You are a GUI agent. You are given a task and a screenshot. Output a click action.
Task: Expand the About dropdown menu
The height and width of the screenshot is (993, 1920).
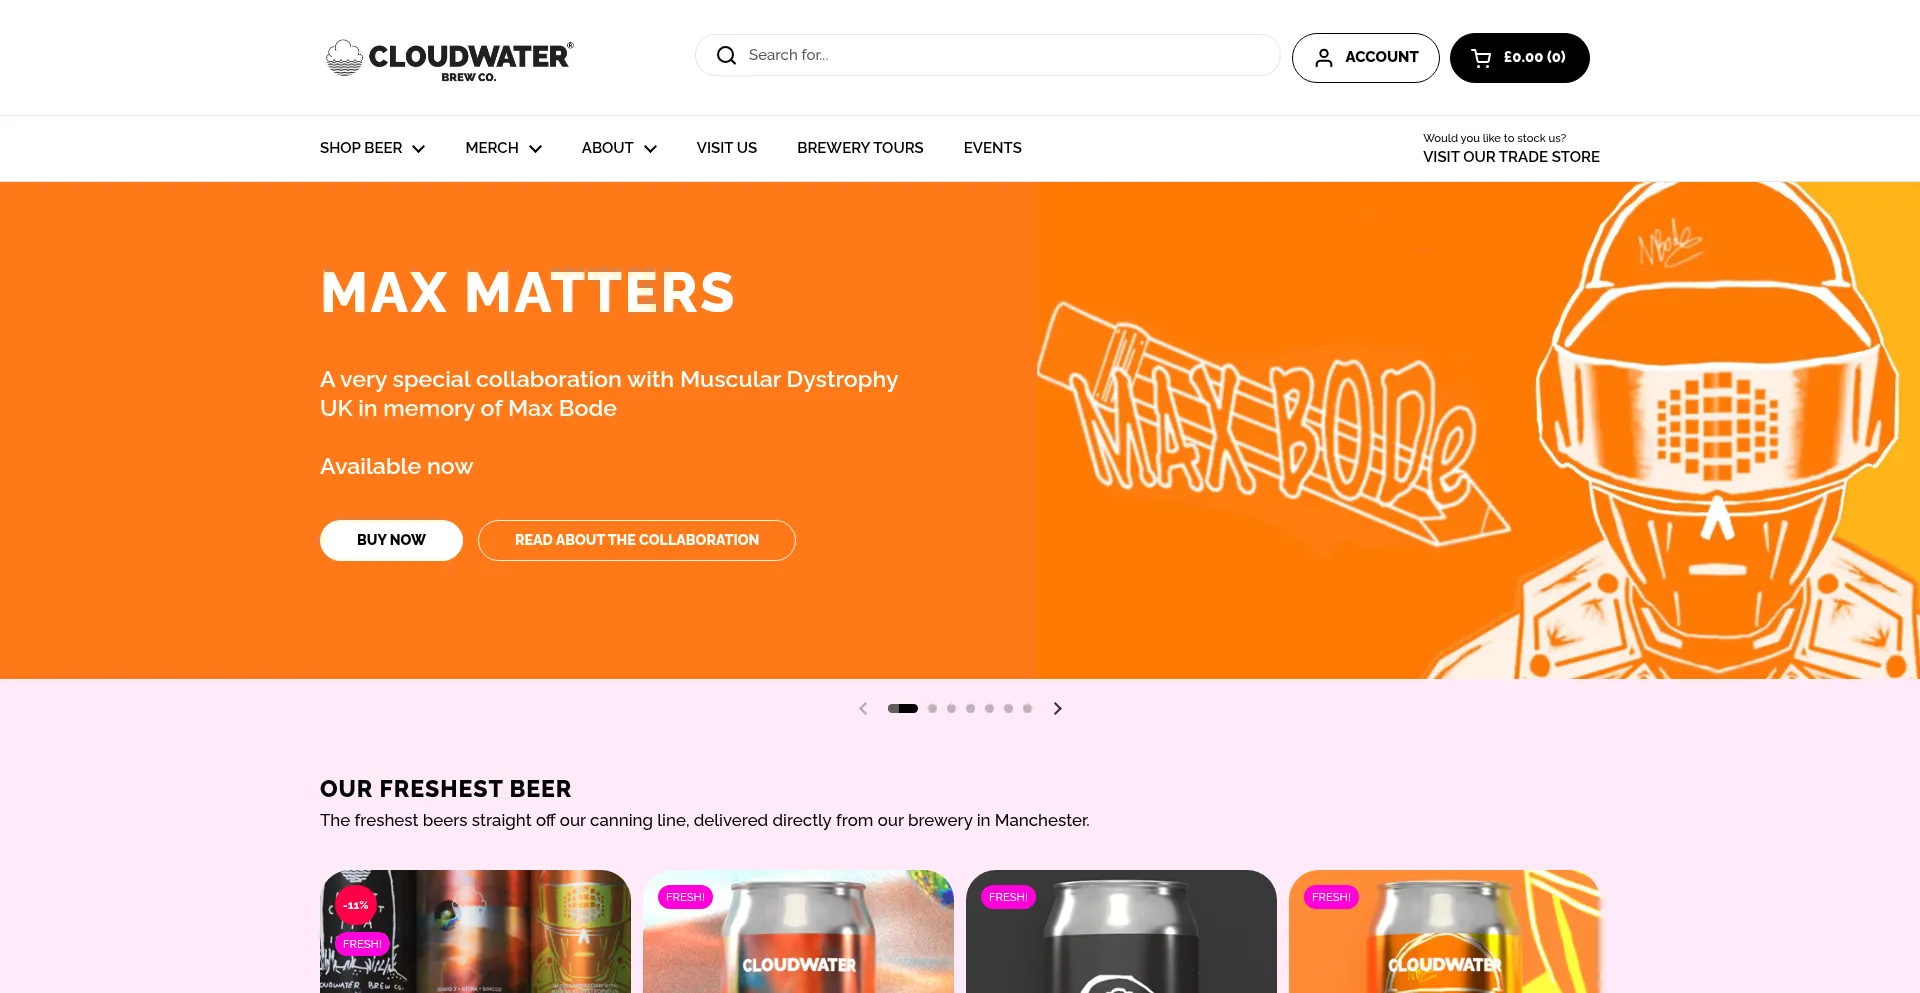[x=619, y=148]
